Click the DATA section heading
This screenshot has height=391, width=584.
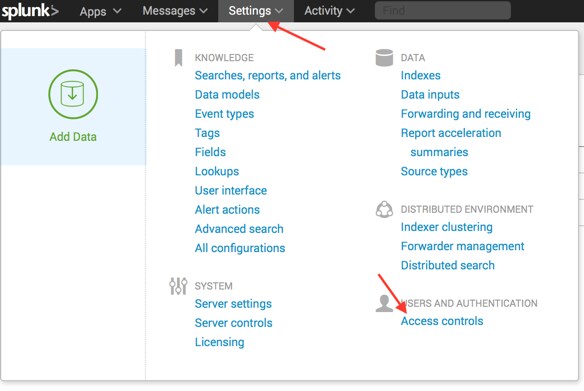[413, 58]
